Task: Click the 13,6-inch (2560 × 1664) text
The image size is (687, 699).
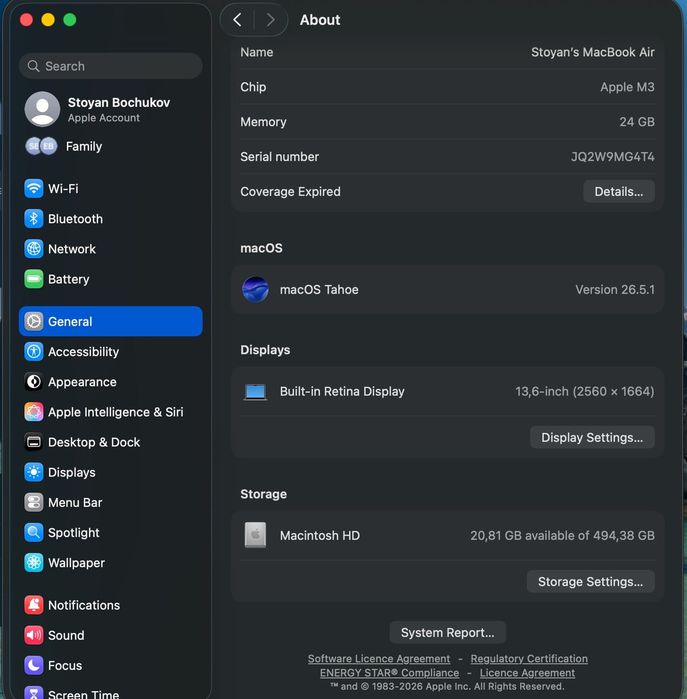Action: pos(584,391)
